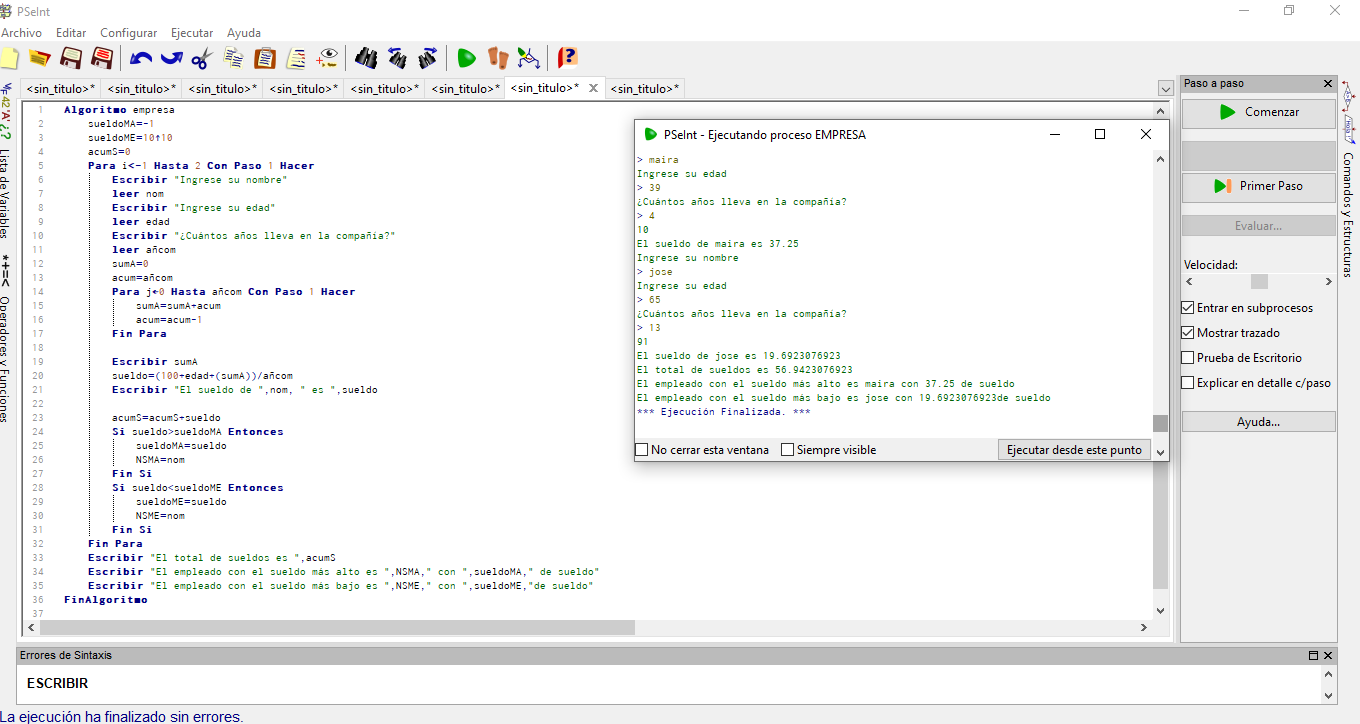This screenshot has height=724, width=1360.
Task: Open the help book icon in toolbar
Action: 567,58
